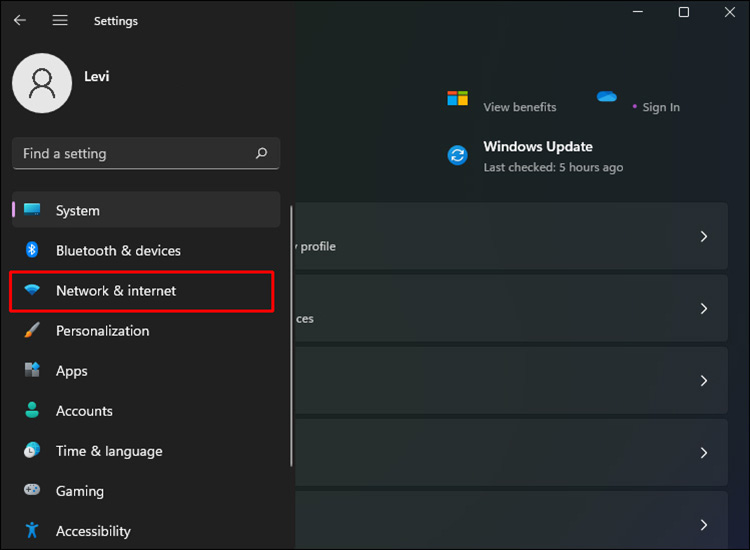Open Gaming settings

coord(80,491)
